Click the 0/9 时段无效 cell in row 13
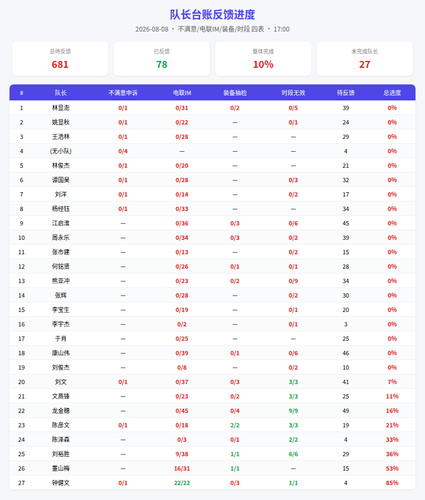Screen dimensions: 425x500 pos(293,281)
